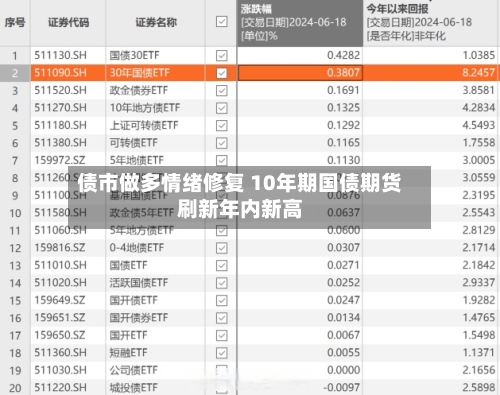Select the YTD return value 1.0385

(x=479, y=55)
